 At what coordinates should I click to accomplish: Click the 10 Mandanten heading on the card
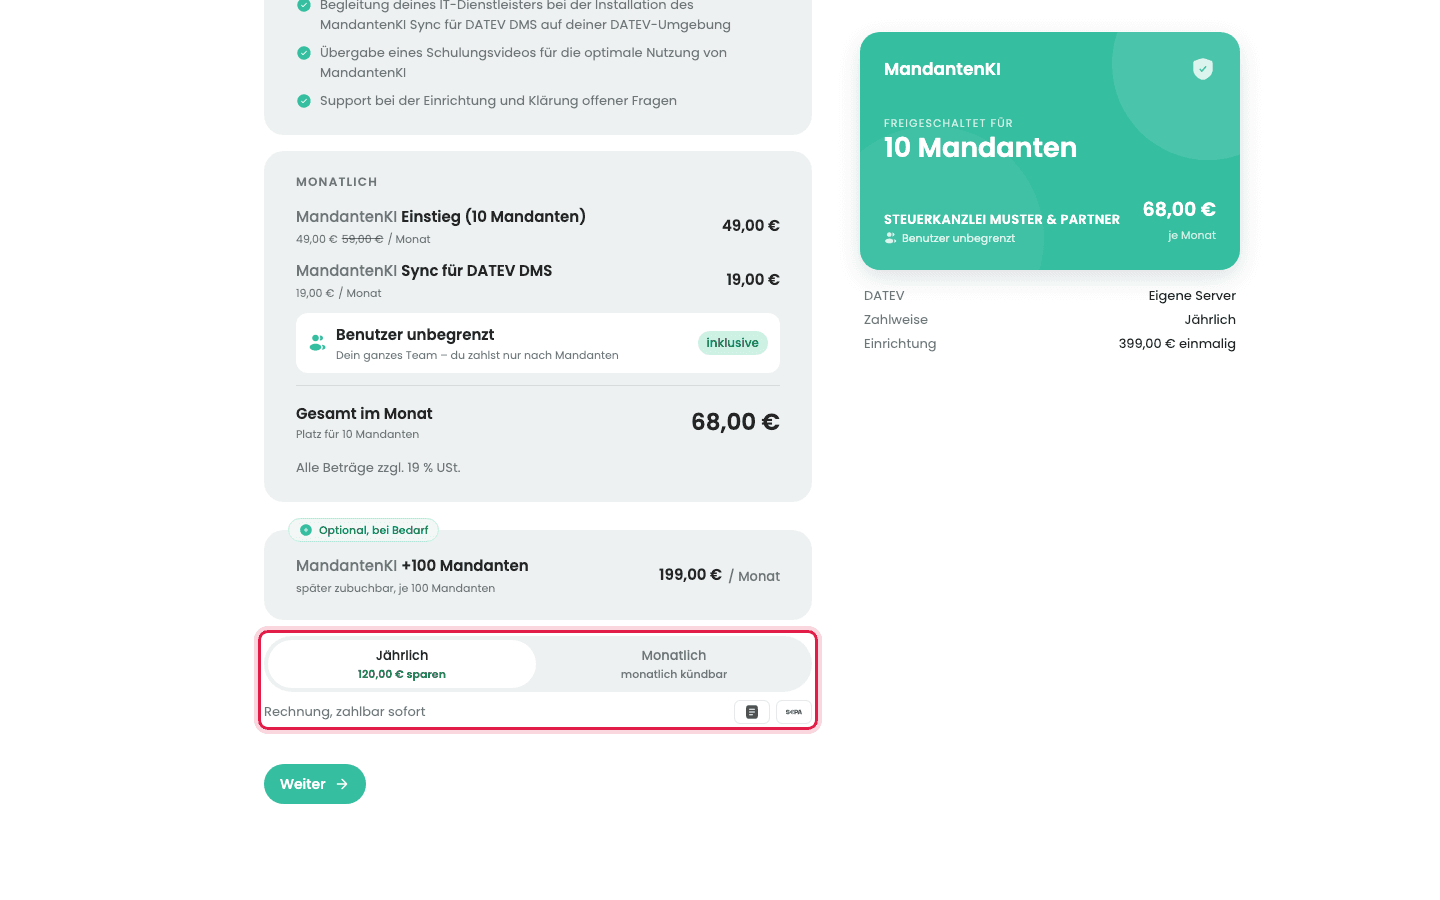point(980,148)
